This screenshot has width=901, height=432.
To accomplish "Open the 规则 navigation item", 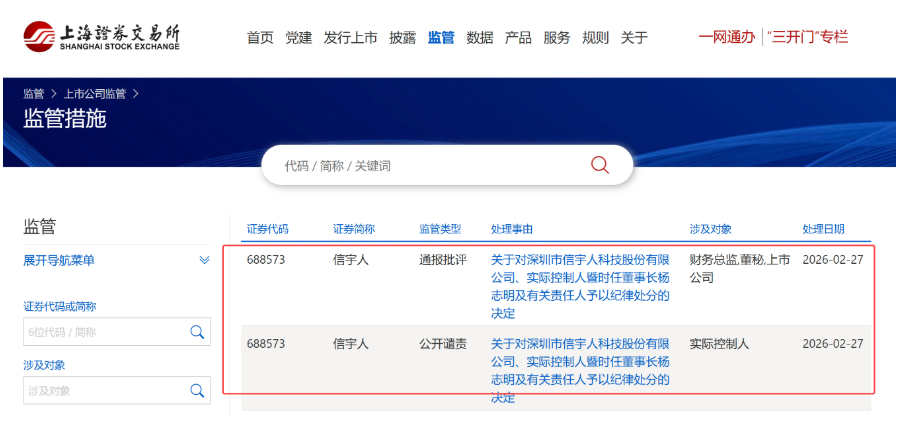I will (x=595, y=38).
